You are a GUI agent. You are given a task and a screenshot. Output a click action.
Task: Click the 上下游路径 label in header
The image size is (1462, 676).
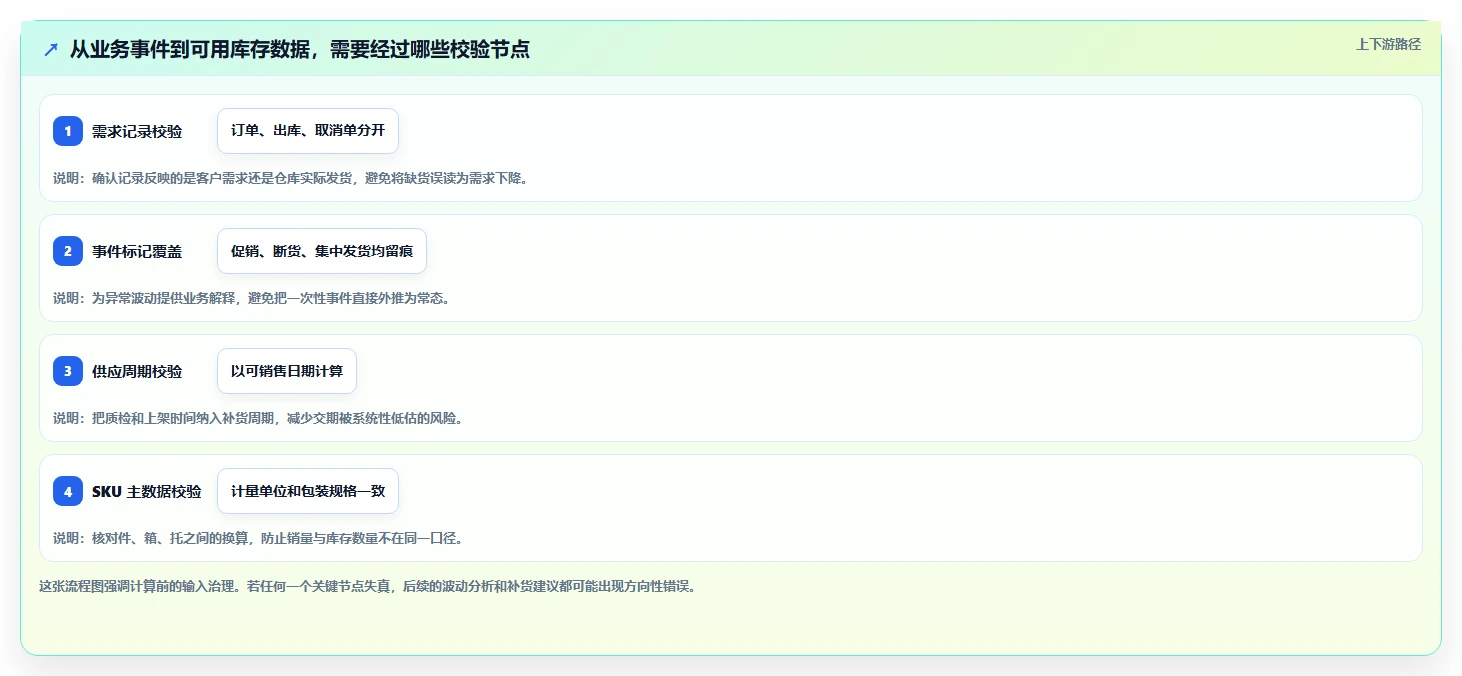coord(1388,44)
